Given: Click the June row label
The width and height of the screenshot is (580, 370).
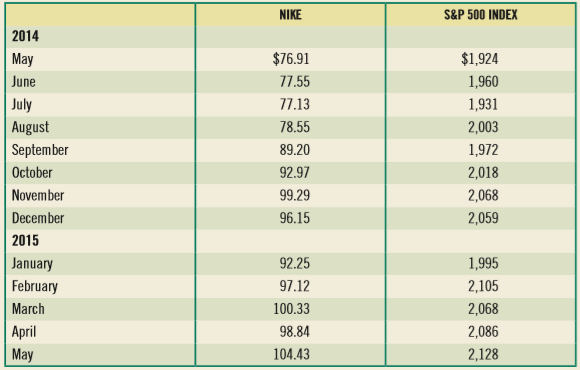Looking at the screenshot, I should [24, 82].
